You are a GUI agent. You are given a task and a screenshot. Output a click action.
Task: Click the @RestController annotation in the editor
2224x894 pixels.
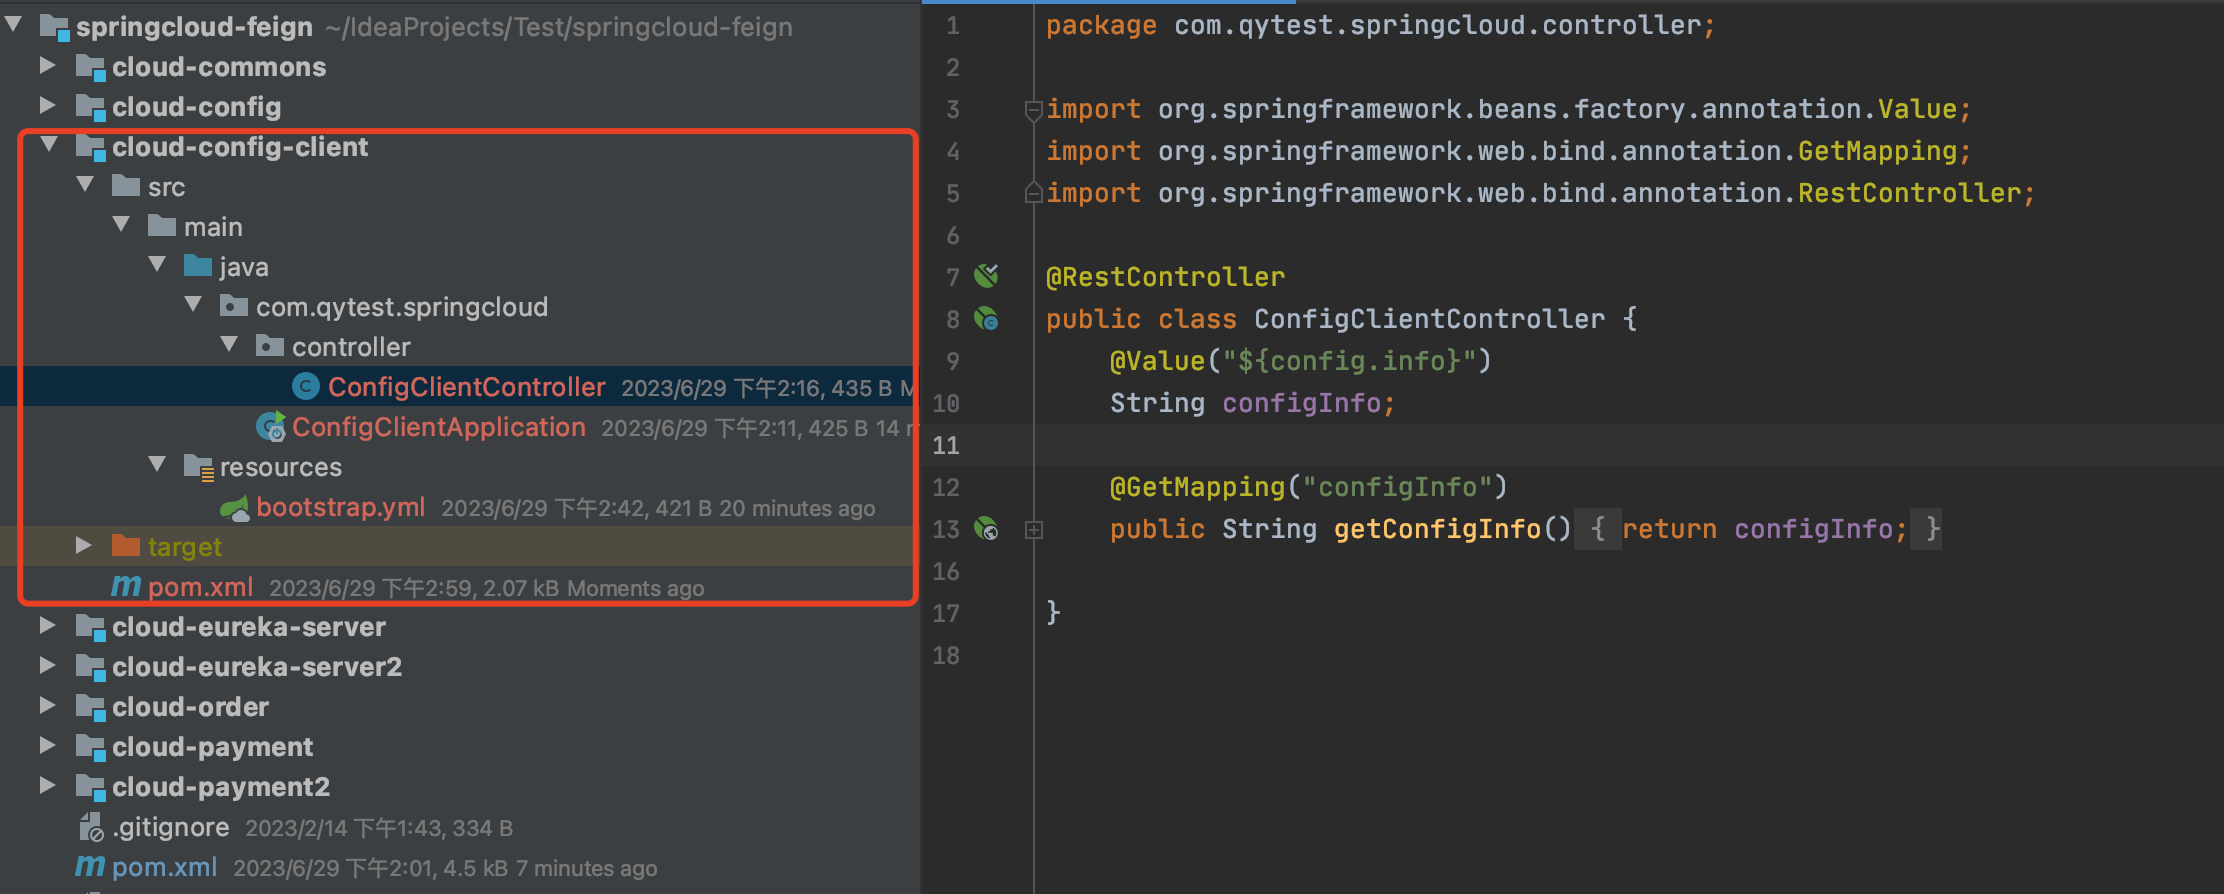(x=1165, y=277)
